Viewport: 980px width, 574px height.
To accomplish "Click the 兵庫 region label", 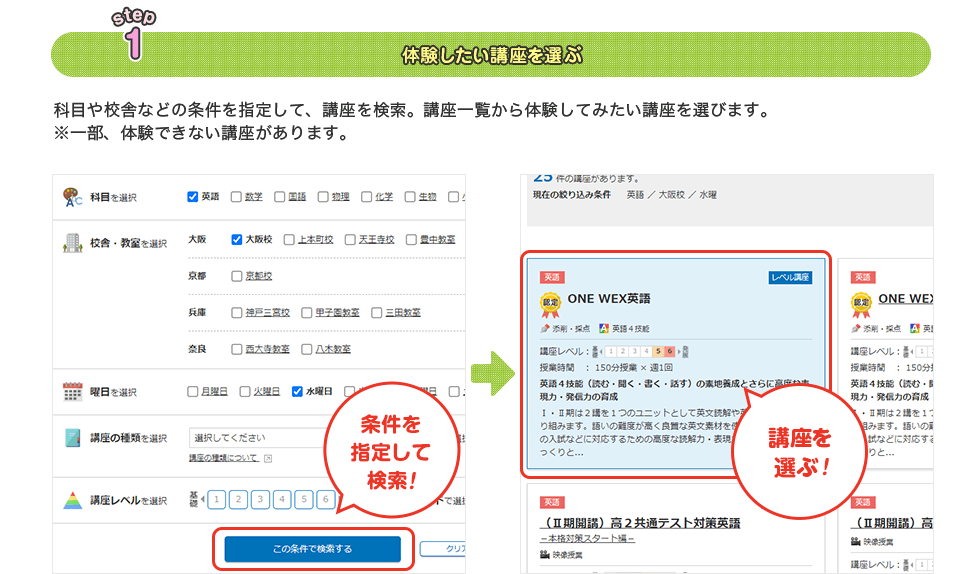I will pyautogui.click(x=197, y=312).
